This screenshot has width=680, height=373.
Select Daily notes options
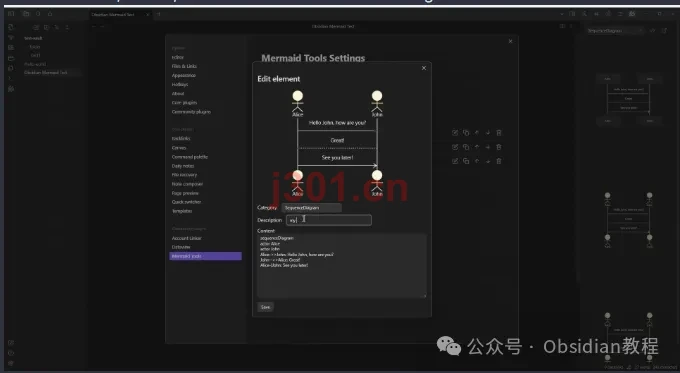(x=183, y=166)
